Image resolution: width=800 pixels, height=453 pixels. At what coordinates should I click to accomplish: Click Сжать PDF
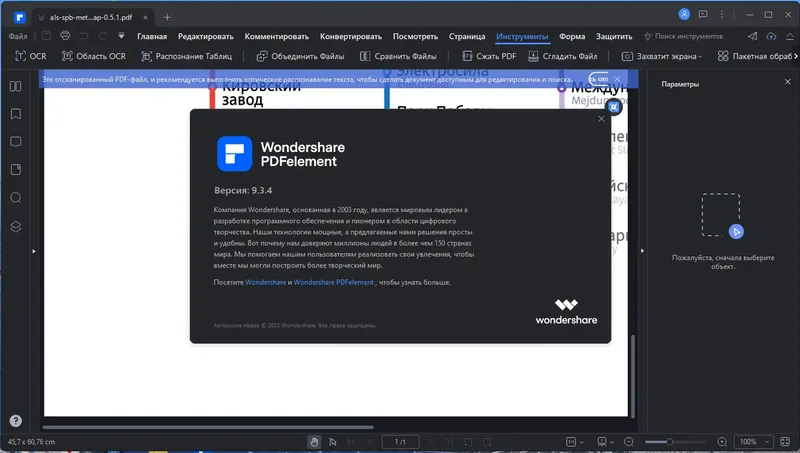(x=489, y=56)
